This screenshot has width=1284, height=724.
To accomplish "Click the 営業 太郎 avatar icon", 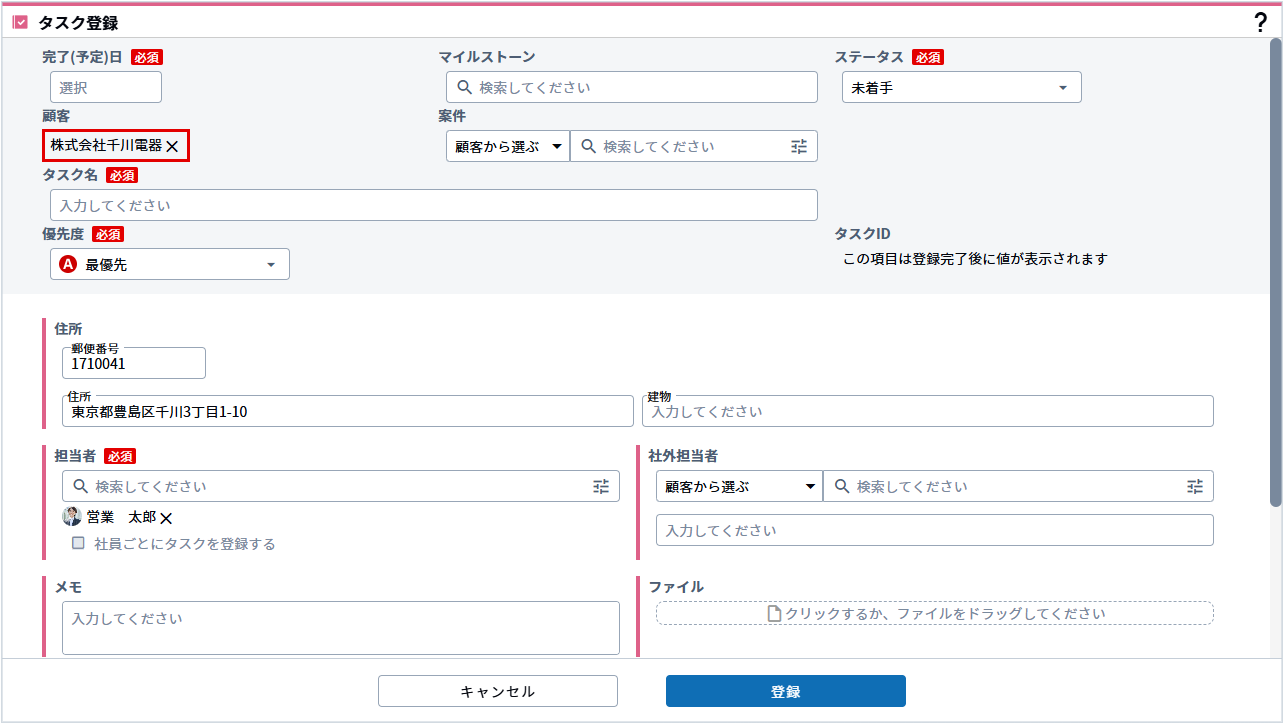I will [72, 517].
